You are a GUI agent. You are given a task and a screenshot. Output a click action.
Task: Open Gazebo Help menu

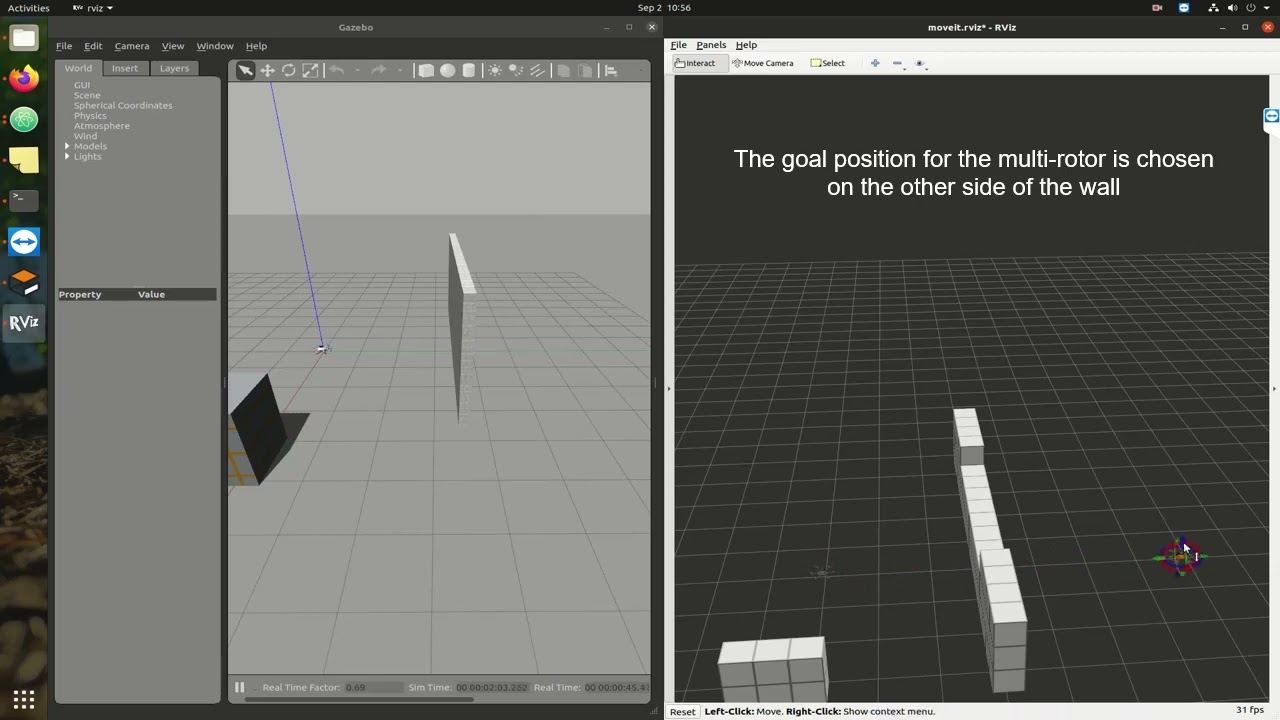(256, 46)
